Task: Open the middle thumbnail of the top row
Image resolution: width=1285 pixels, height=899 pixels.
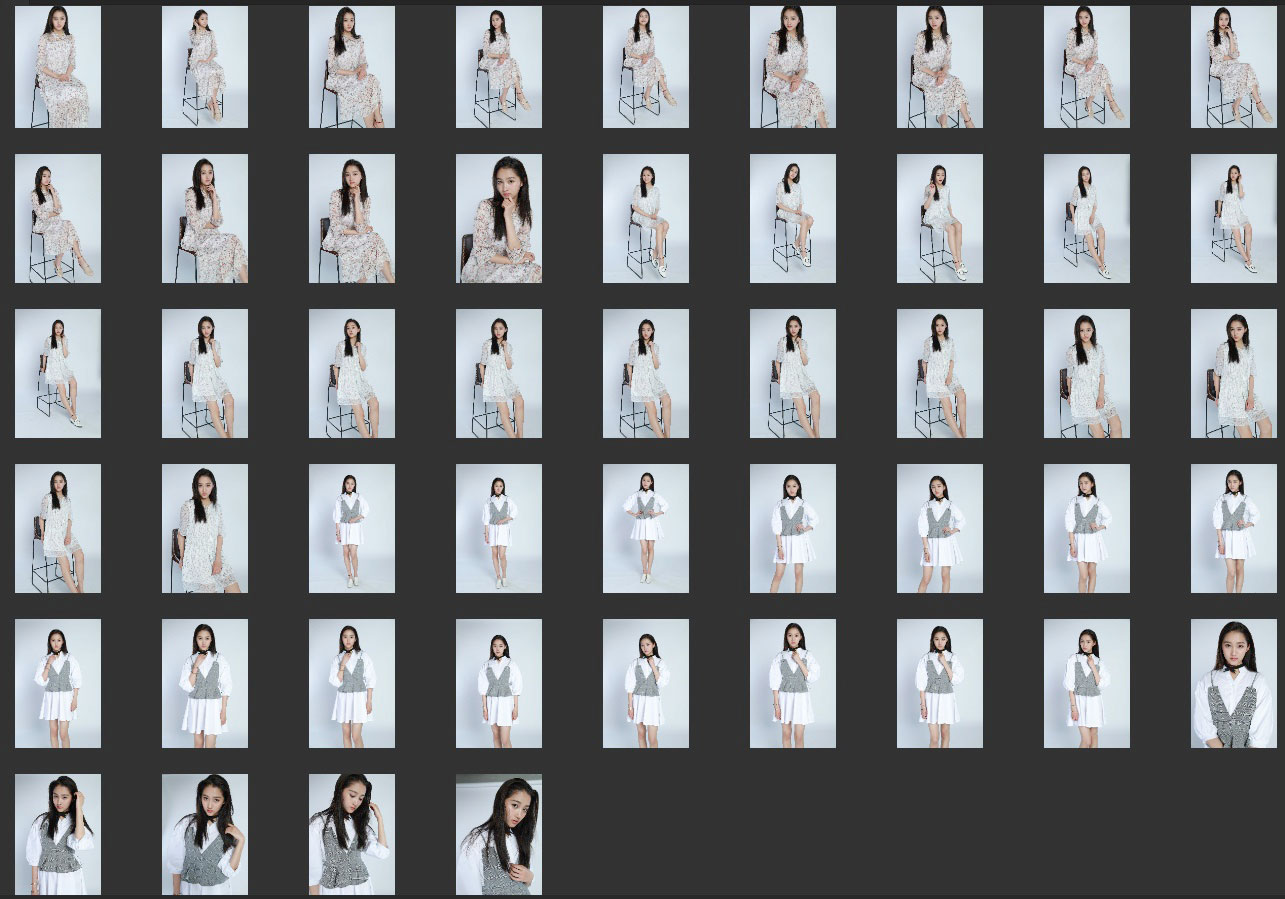Action: [x=645, y=67]
